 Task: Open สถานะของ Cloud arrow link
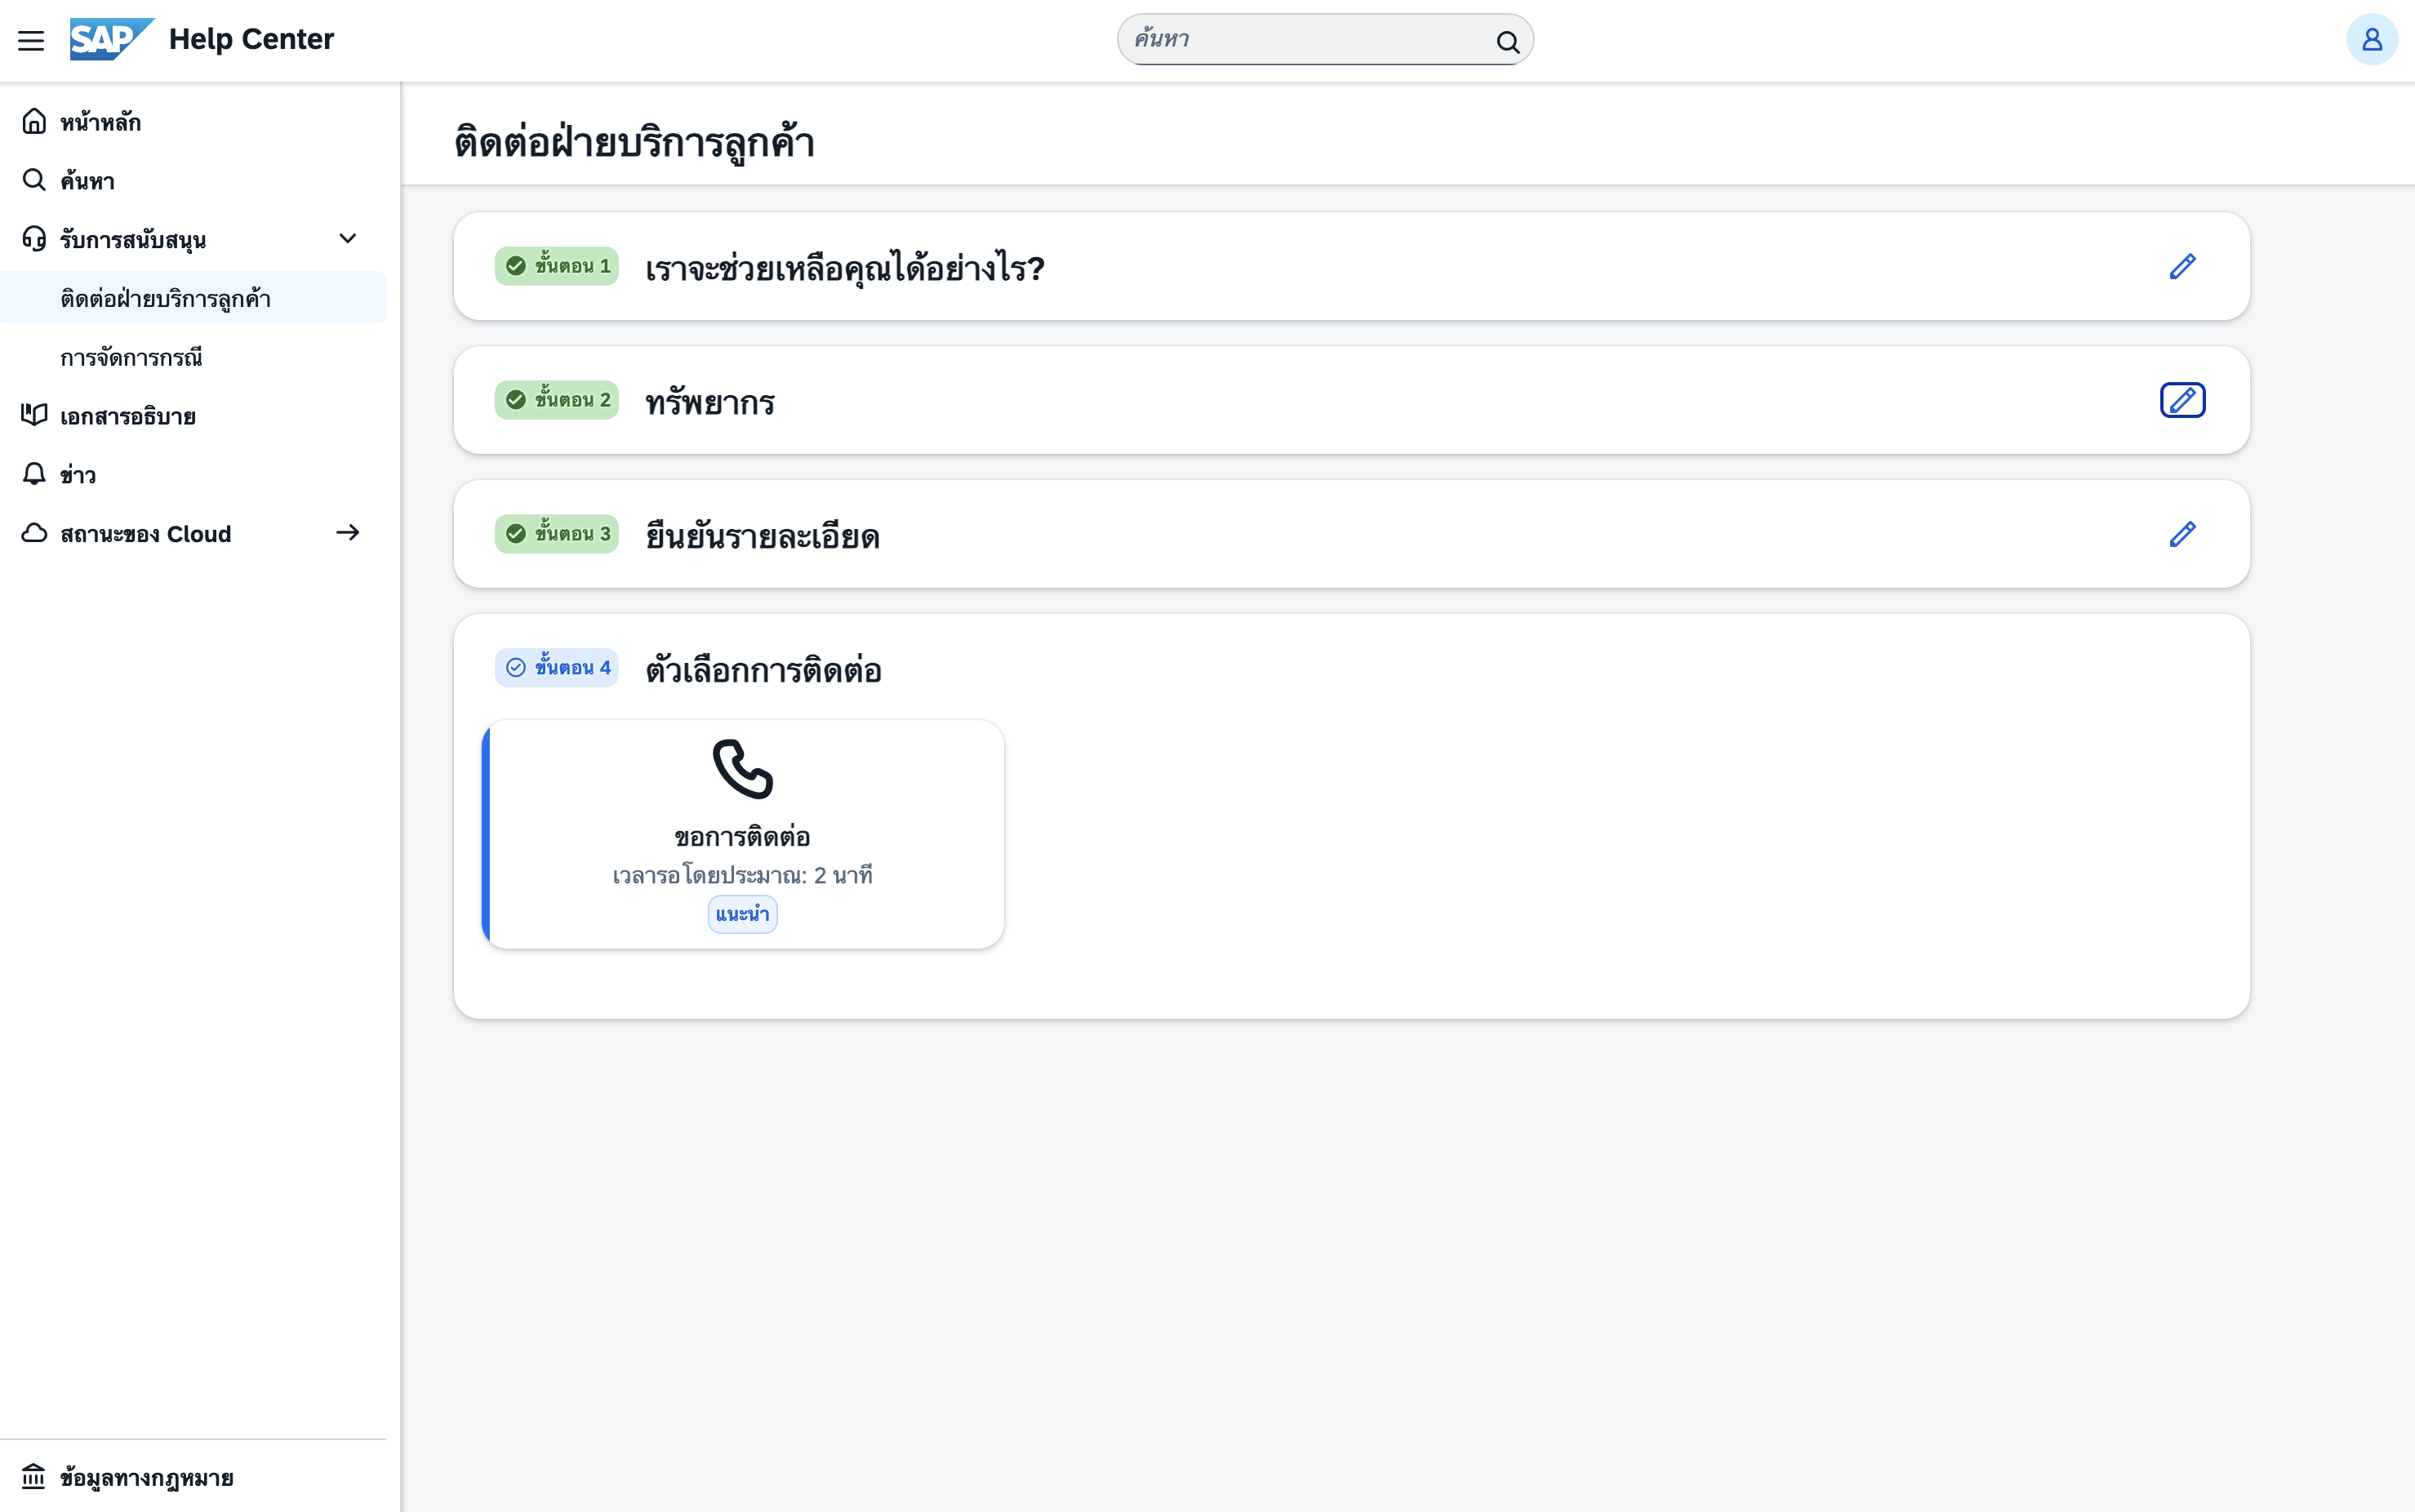pyautogui.click(x=347, y=533)
